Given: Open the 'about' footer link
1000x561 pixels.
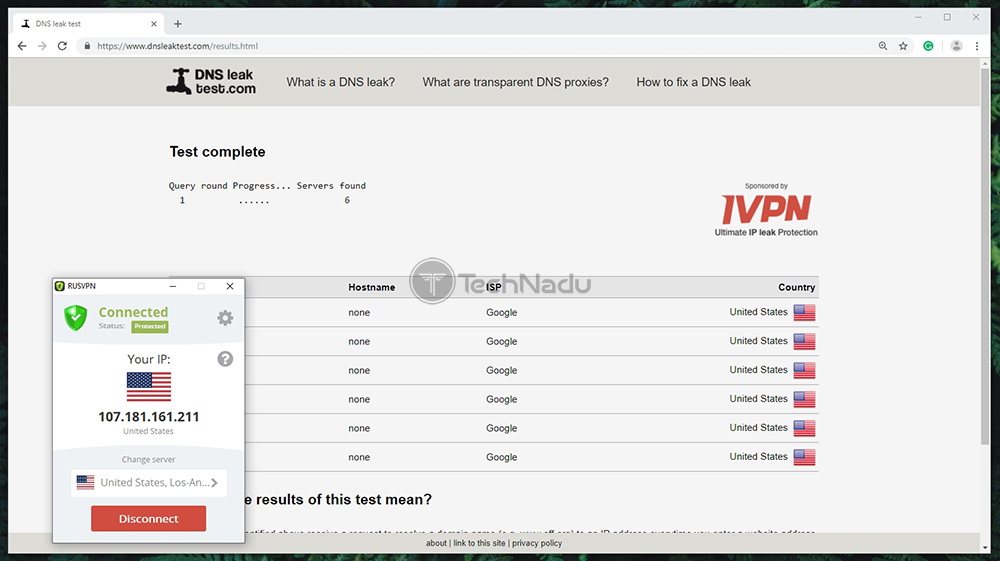Looking at the screenshot, I should (436, 543).
